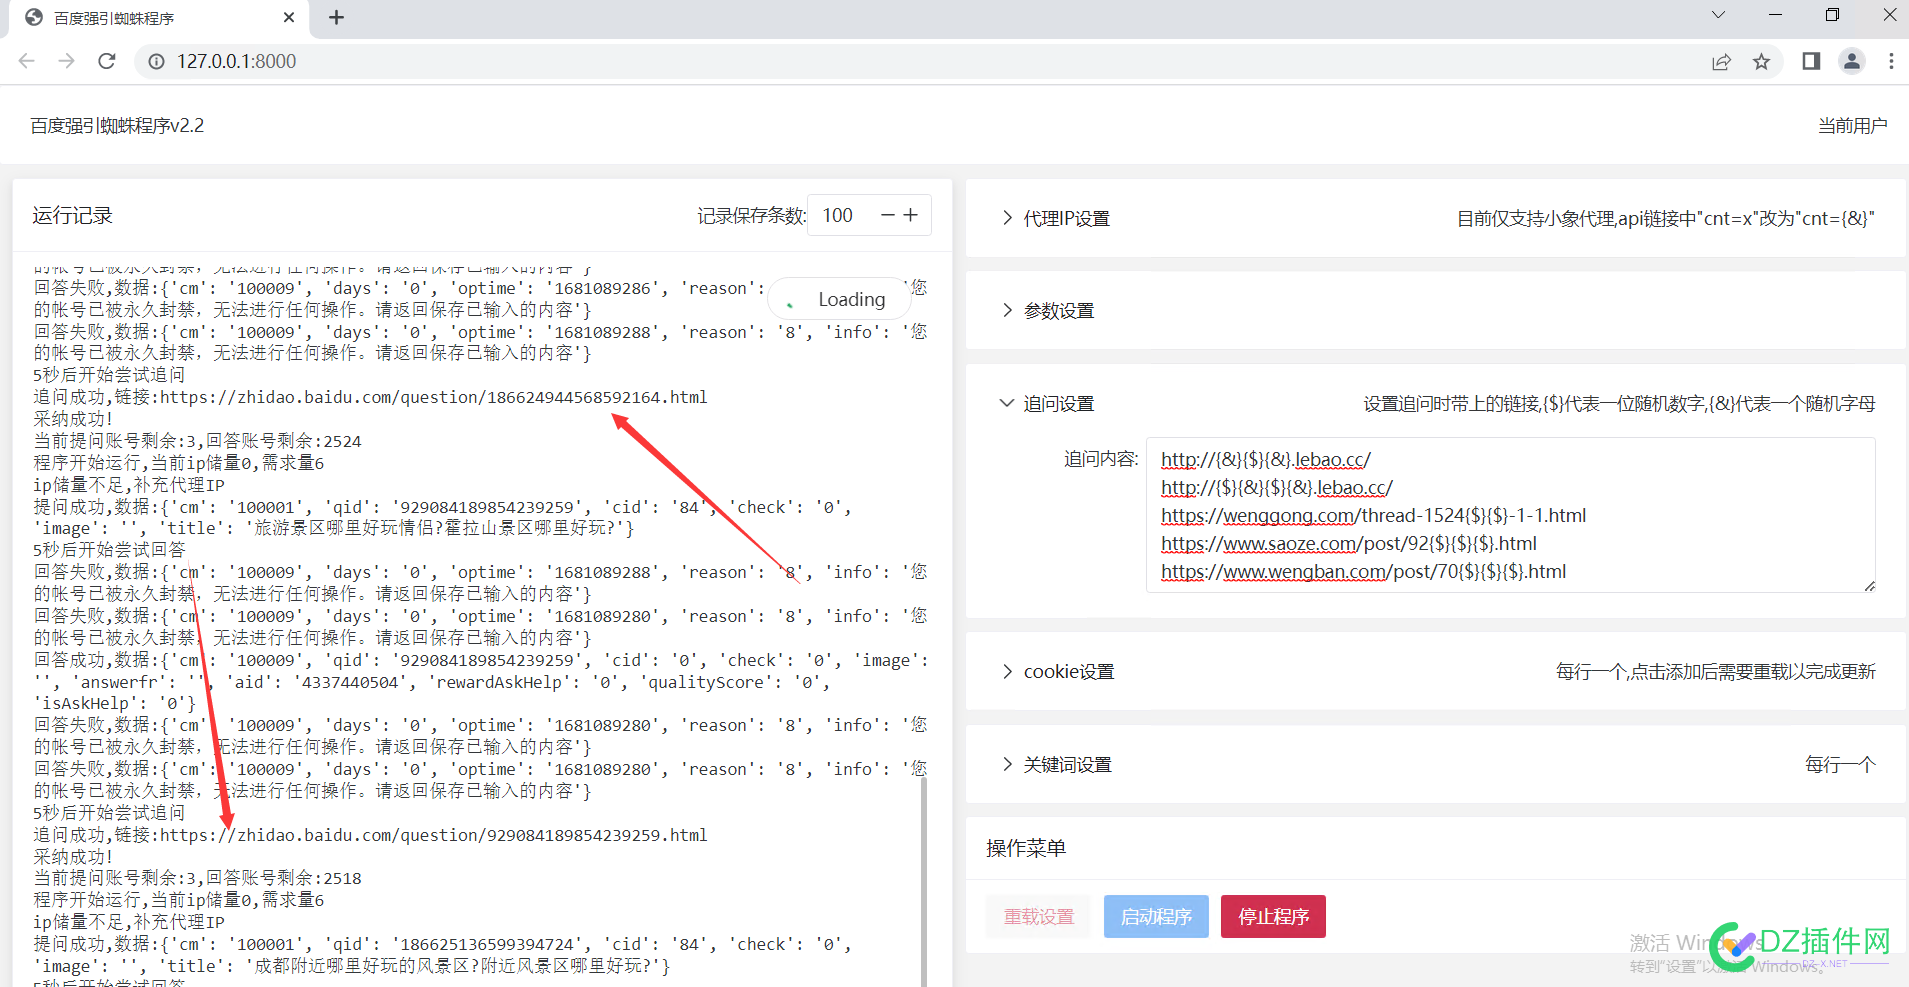
Task: Decrease the record count with the minus button
Action: 887,215
